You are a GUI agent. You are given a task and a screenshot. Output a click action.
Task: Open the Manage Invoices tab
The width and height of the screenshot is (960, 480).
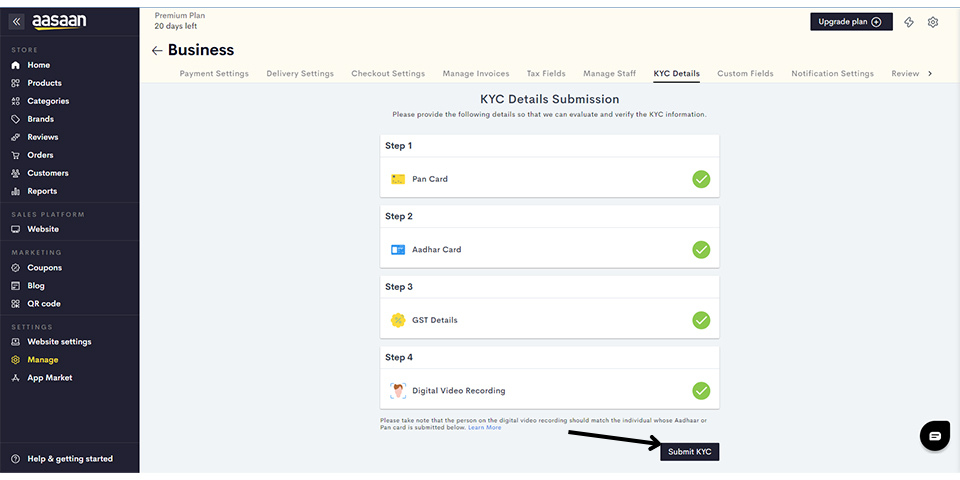click(x=476, y=73)
